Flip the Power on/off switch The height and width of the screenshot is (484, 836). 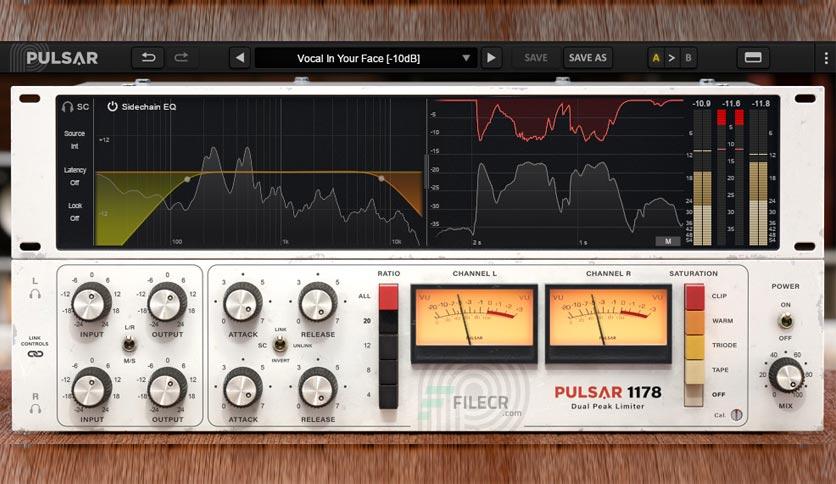[785, 321]
